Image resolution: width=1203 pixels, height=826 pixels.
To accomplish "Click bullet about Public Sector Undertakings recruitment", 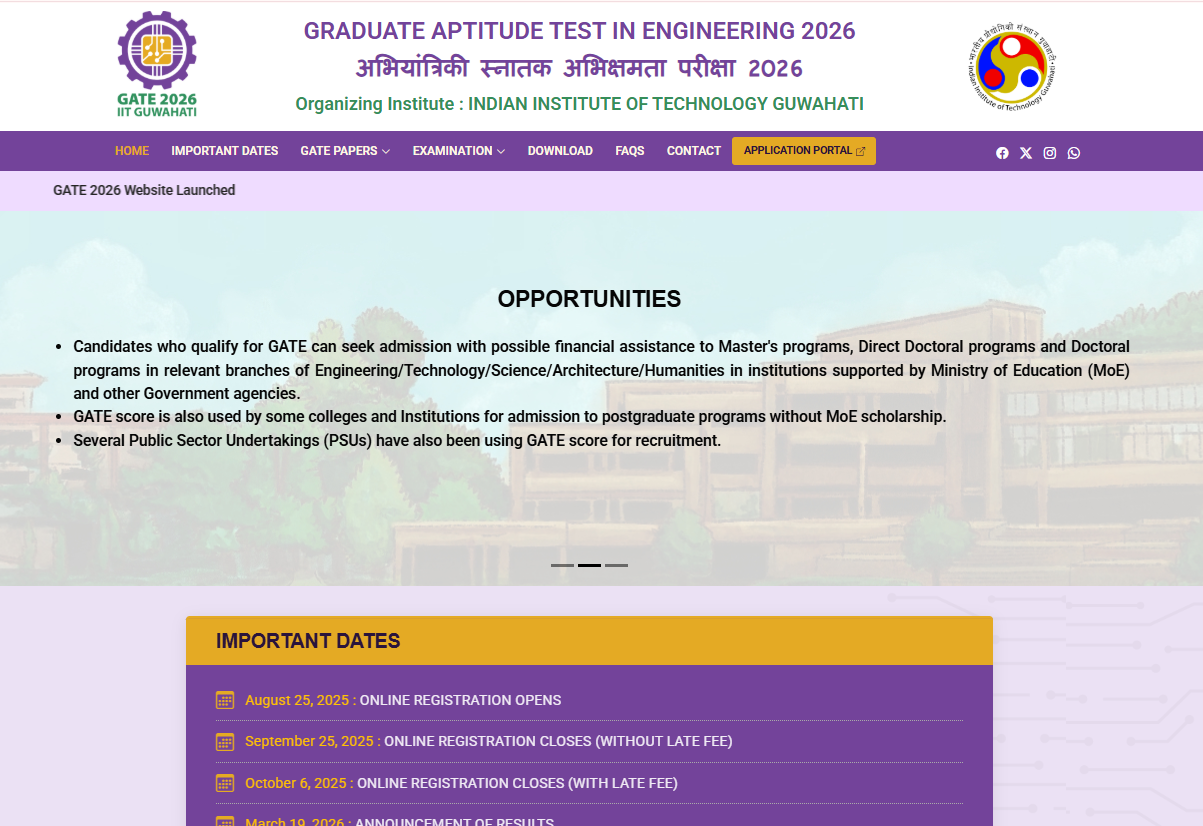I will click(x=397, y=440).
